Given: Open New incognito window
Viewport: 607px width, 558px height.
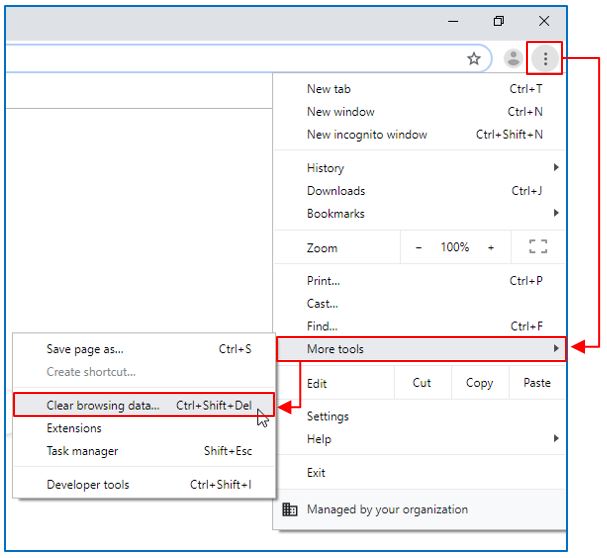Looking at the screenshot, I should pos(367,135).
